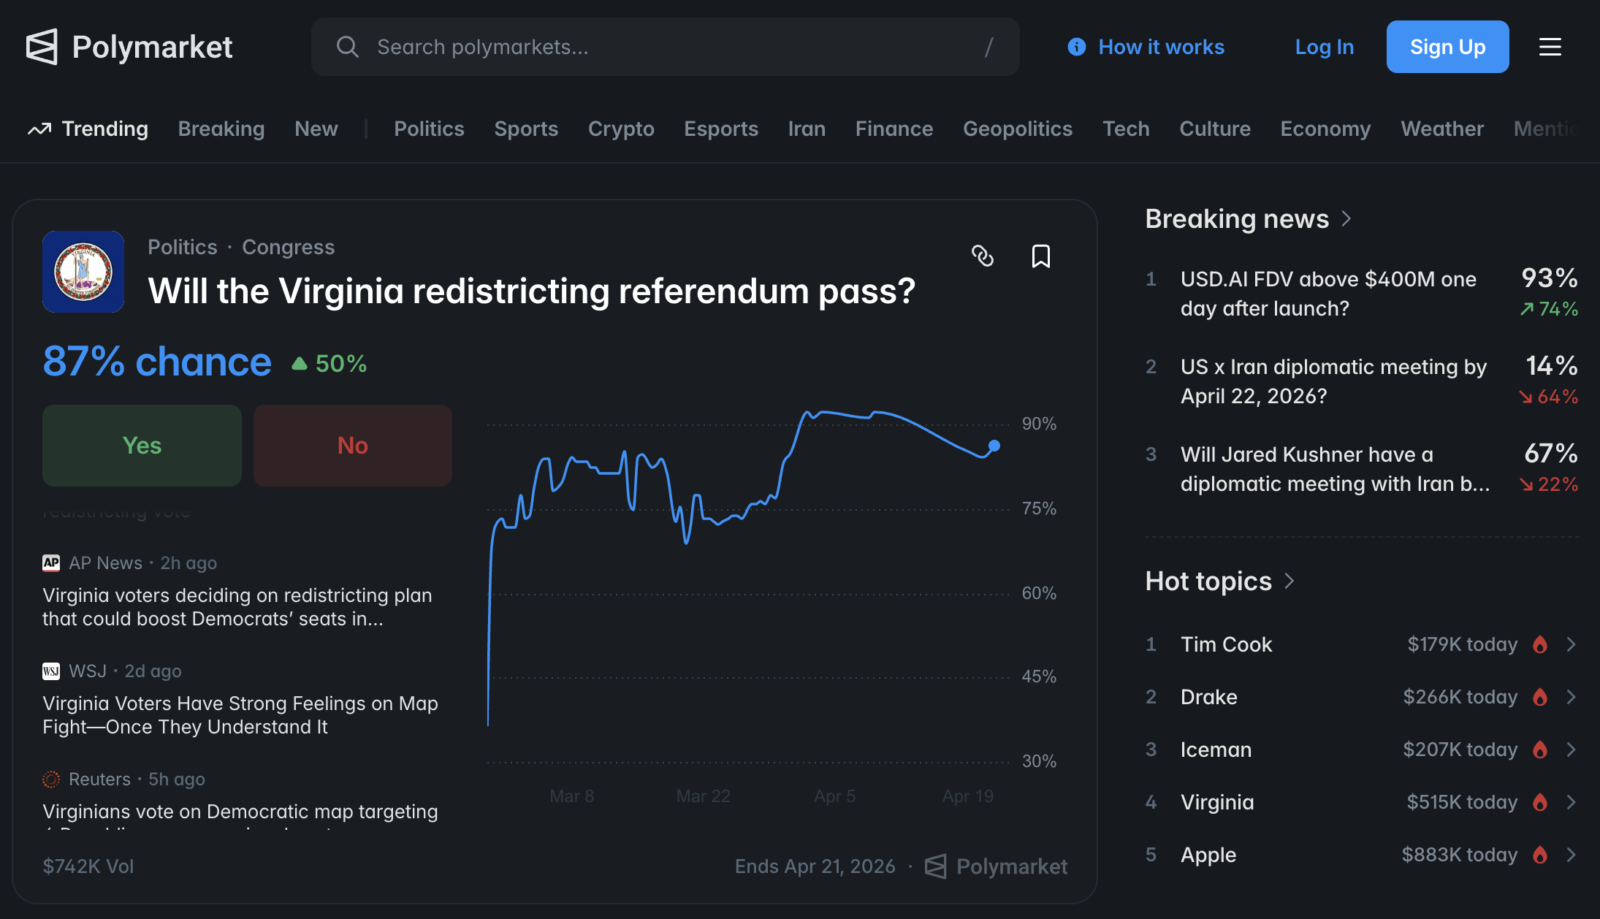Expand the Hot topics section chevron
Viewport: 1600px width, 919px height.
click(1289, 581)
